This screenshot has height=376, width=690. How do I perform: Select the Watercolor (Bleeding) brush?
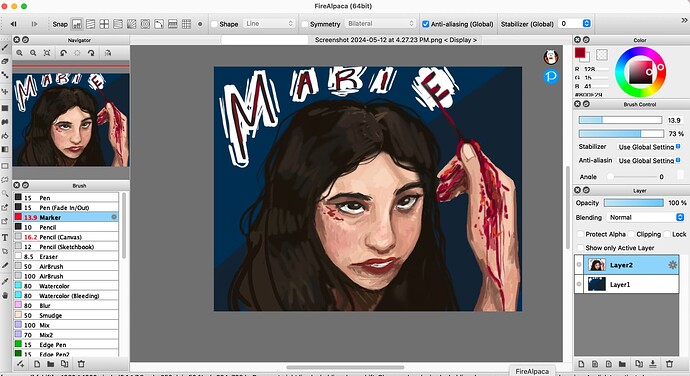[x=66, y=296]
